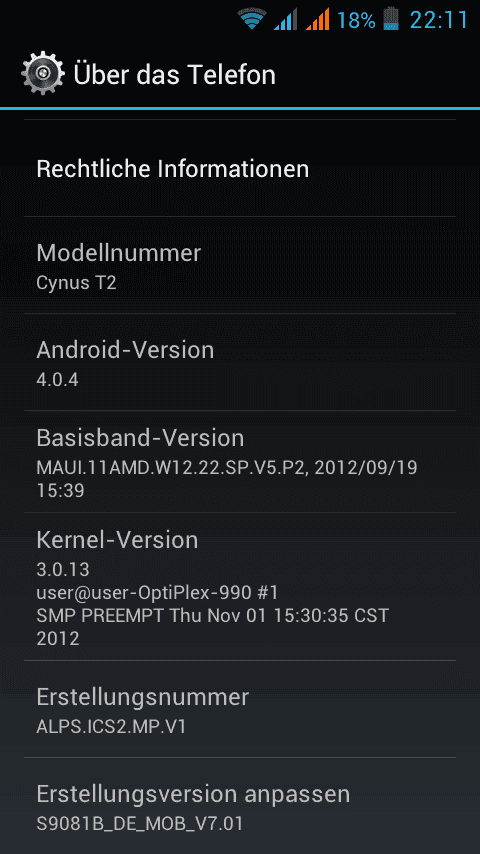
Task: Tap the ALPS.ICS2.MP.V1 build value
Action: tap(111, 727)
